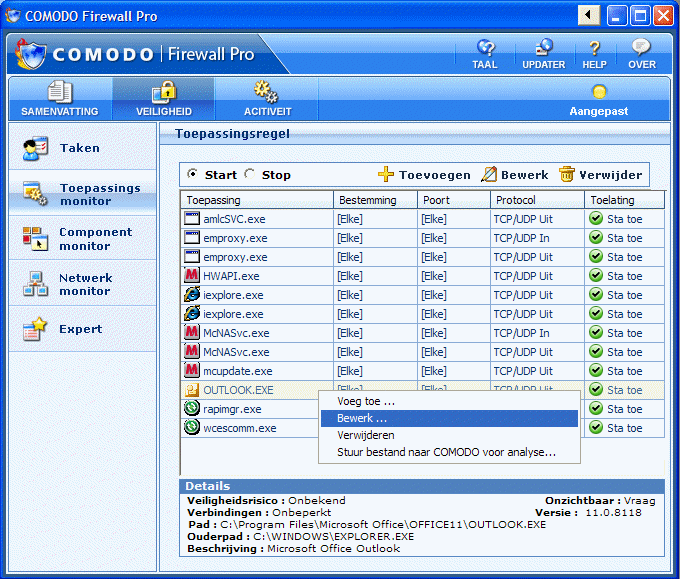Switch to the ACITIVEIT tab
This screenshot has width=680, height=579.
pyautogui.click(x=267, y=99)
